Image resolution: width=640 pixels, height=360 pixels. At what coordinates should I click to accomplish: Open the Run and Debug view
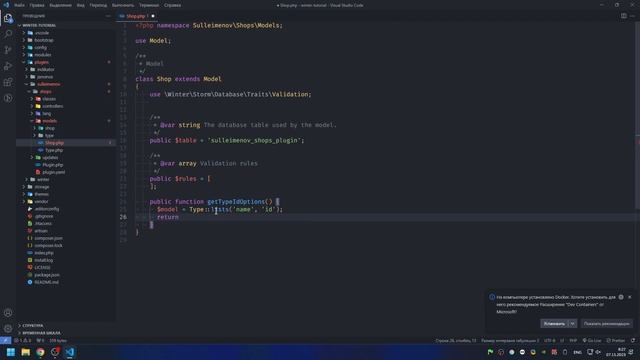pos(8,66)
